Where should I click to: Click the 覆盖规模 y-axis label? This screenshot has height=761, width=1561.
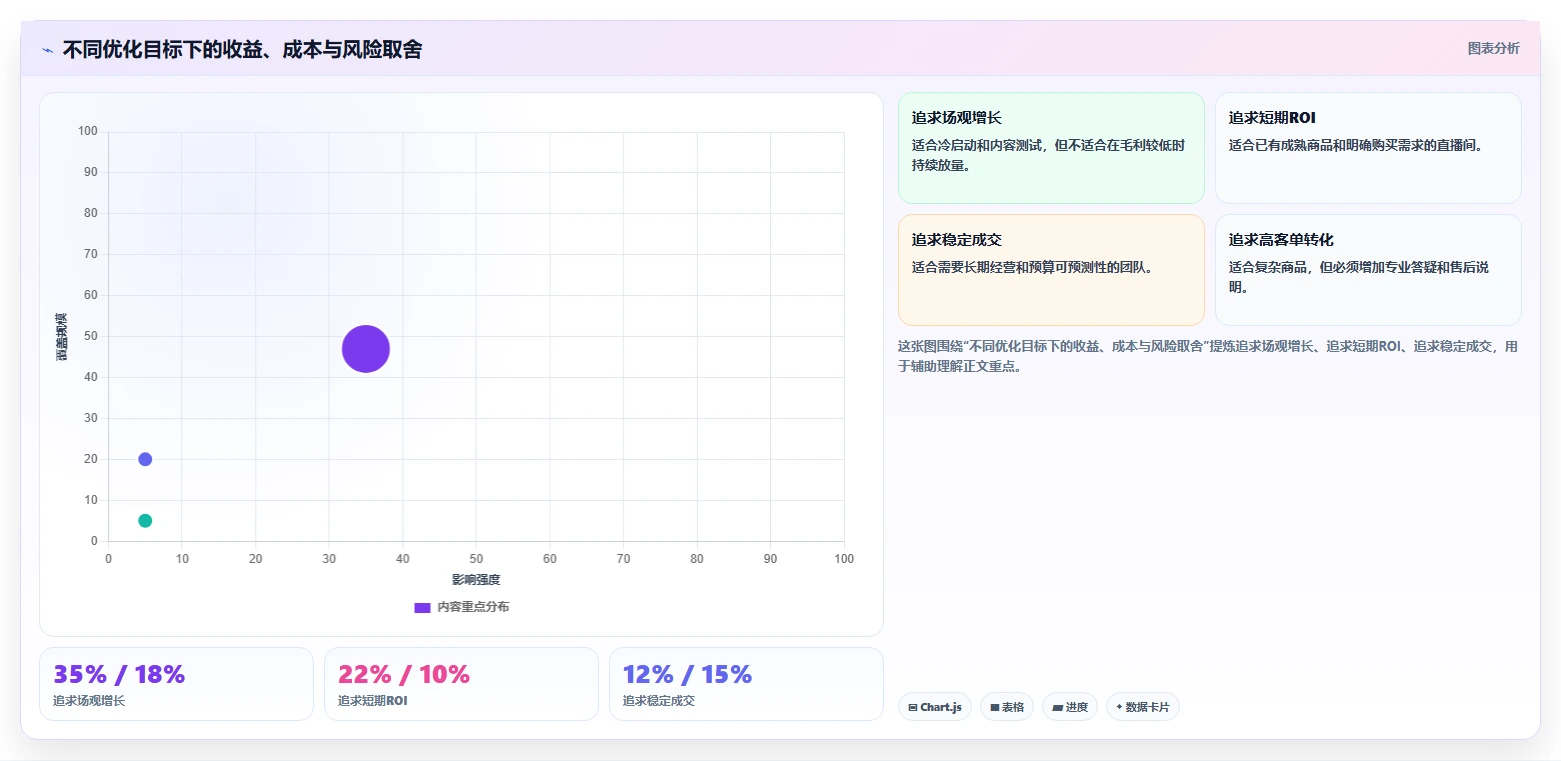62,336
